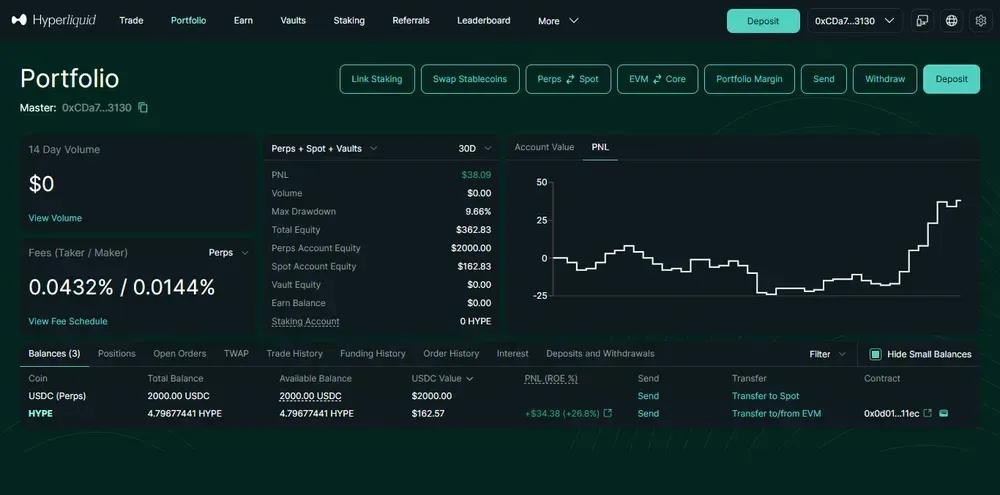
Task: Switch to the Deposits and Withdrawals tab
Action: click(600, 353)
